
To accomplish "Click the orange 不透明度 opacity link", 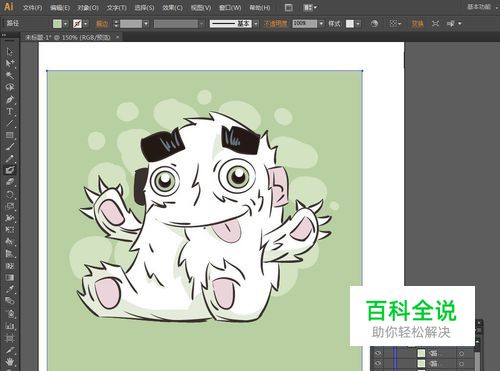I will [275, 24].
